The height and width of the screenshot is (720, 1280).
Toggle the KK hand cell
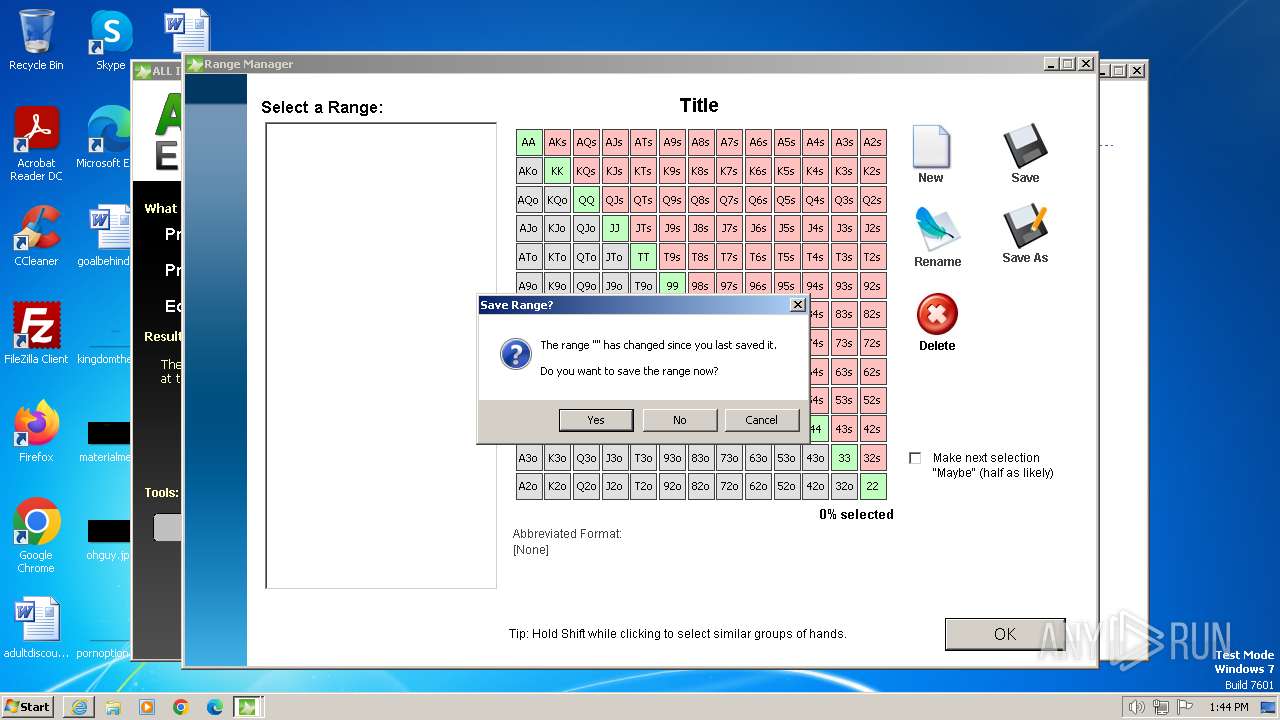[558, 171]
